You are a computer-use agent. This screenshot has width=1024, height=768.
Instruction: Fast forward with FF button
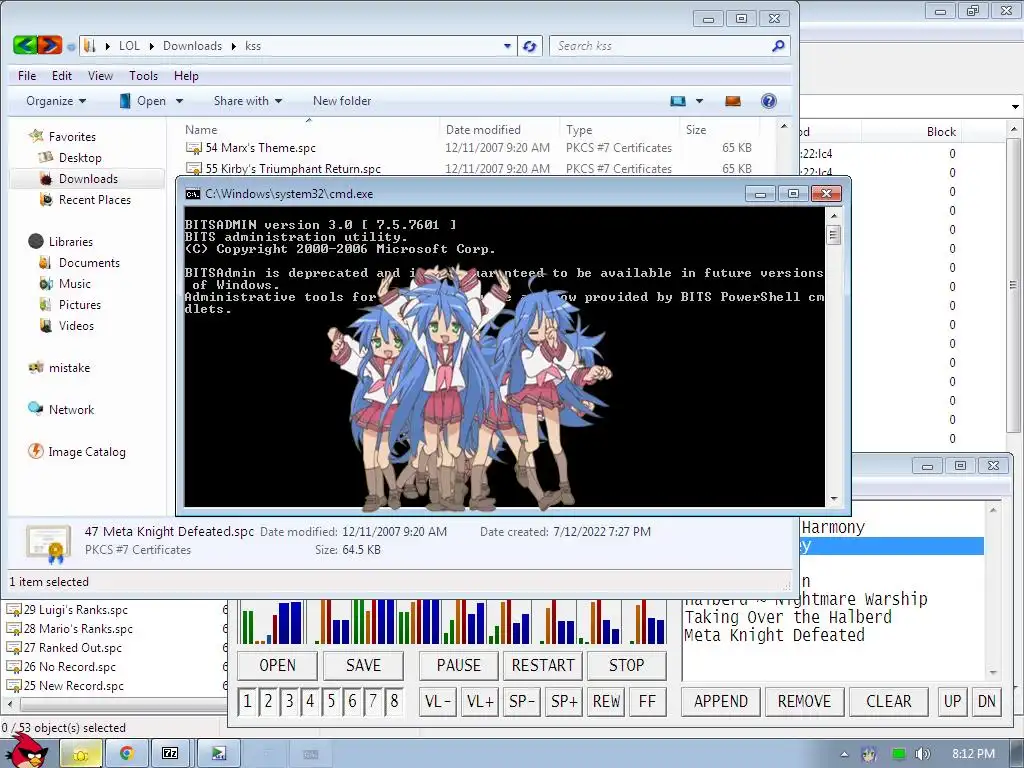(647, 701)
